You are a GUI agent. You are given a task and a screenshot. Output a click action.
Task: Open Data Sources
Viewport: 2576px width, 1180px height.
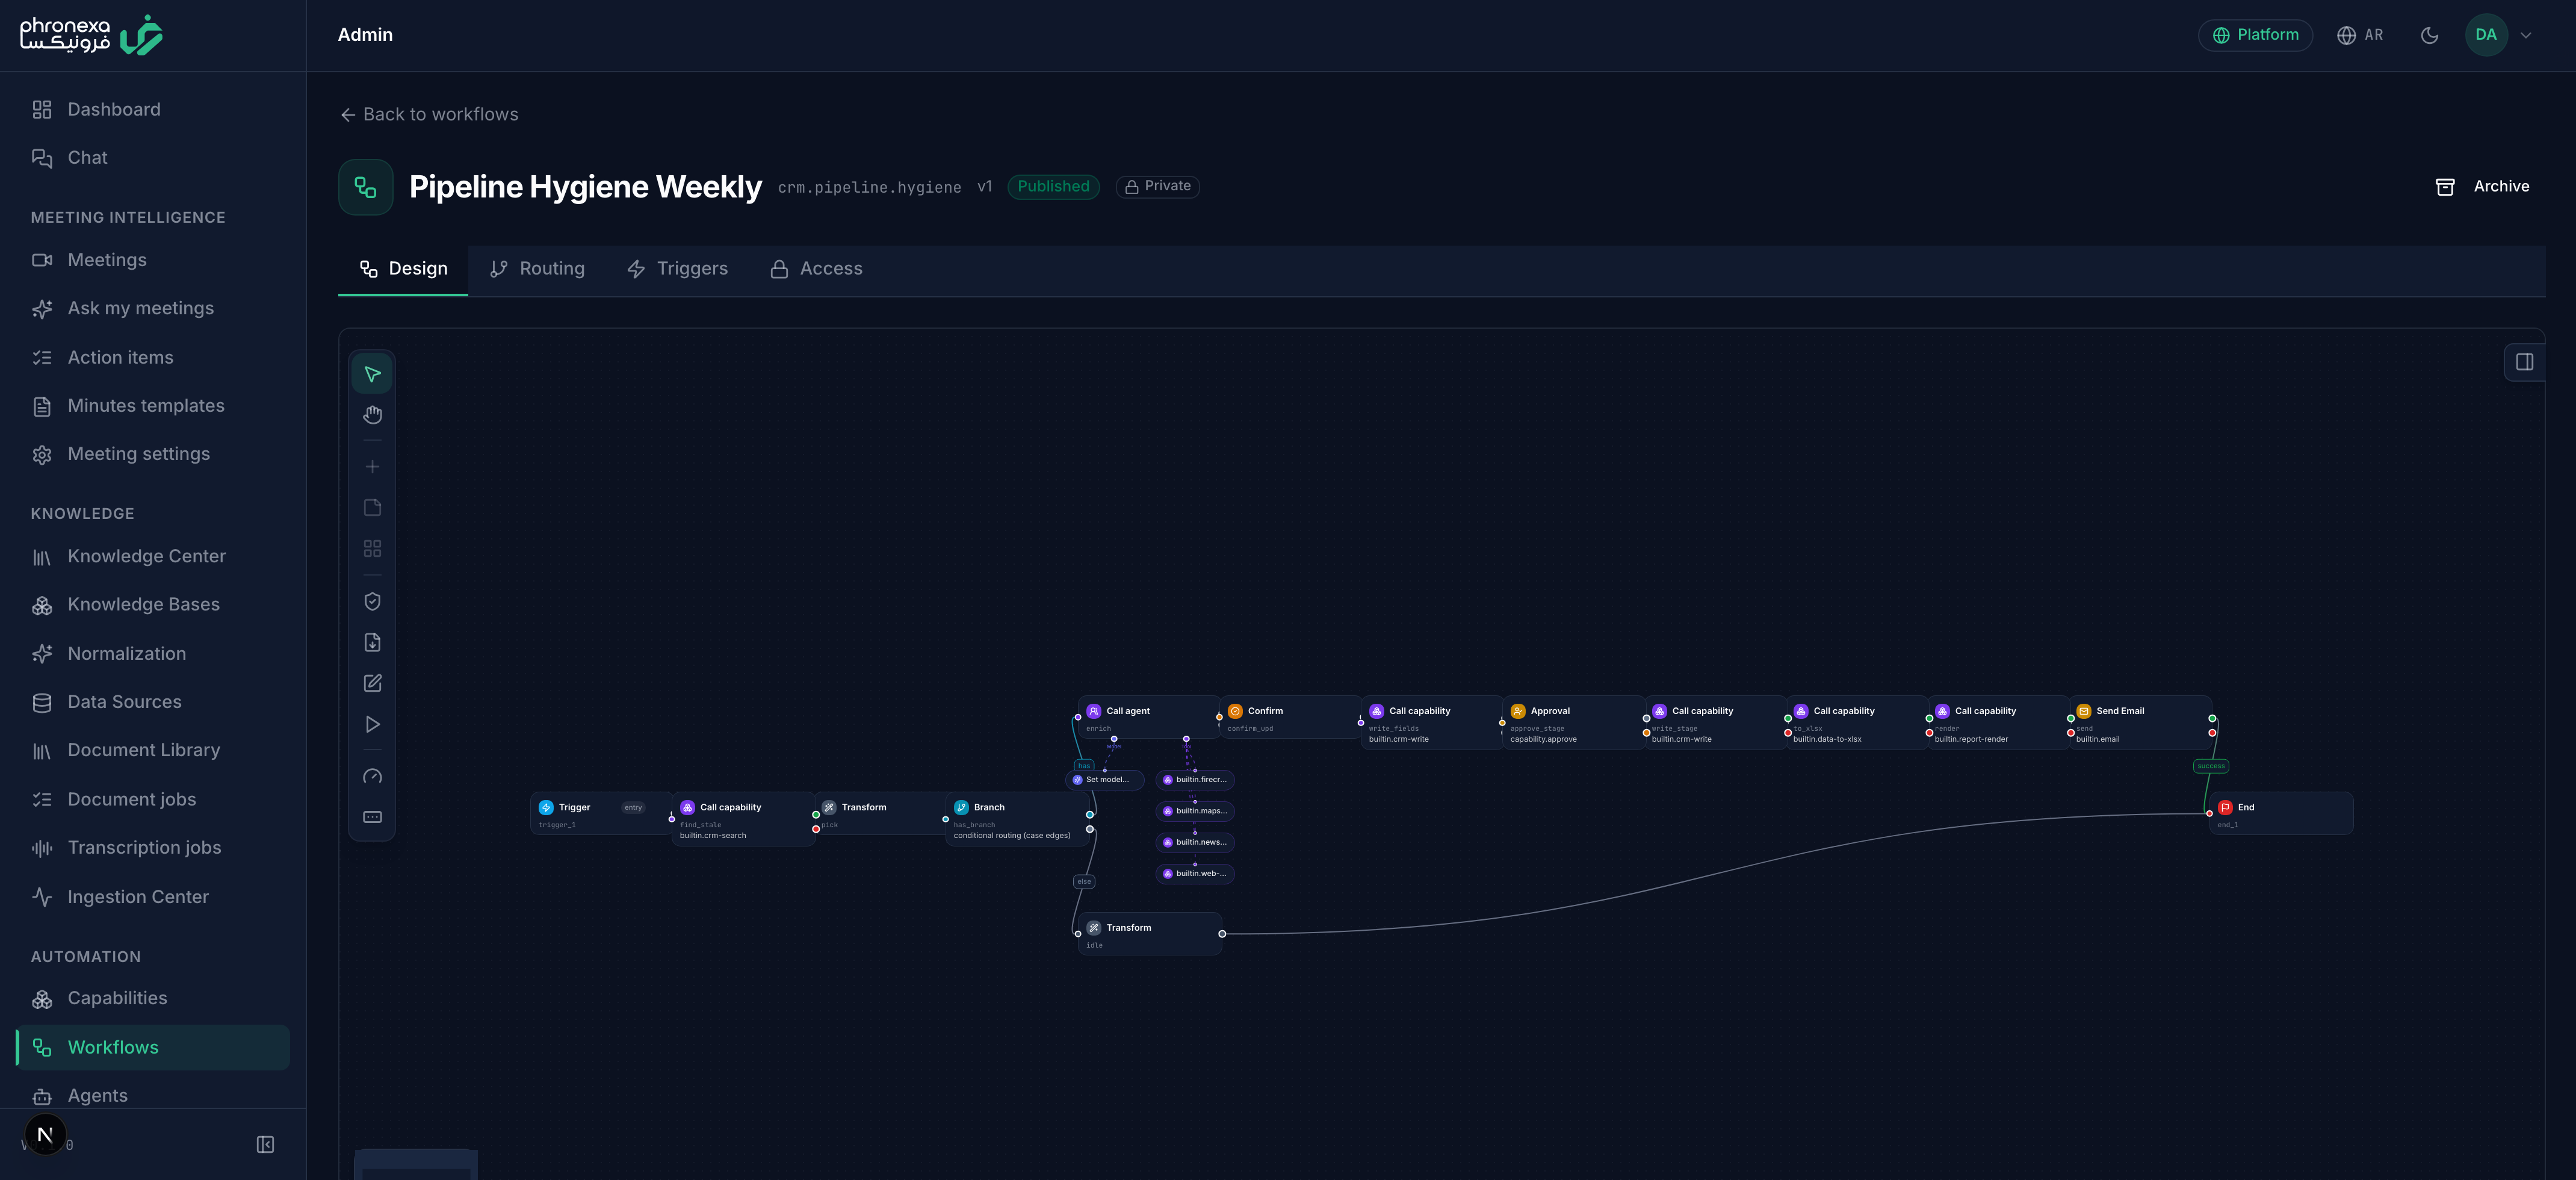point(153,702)
